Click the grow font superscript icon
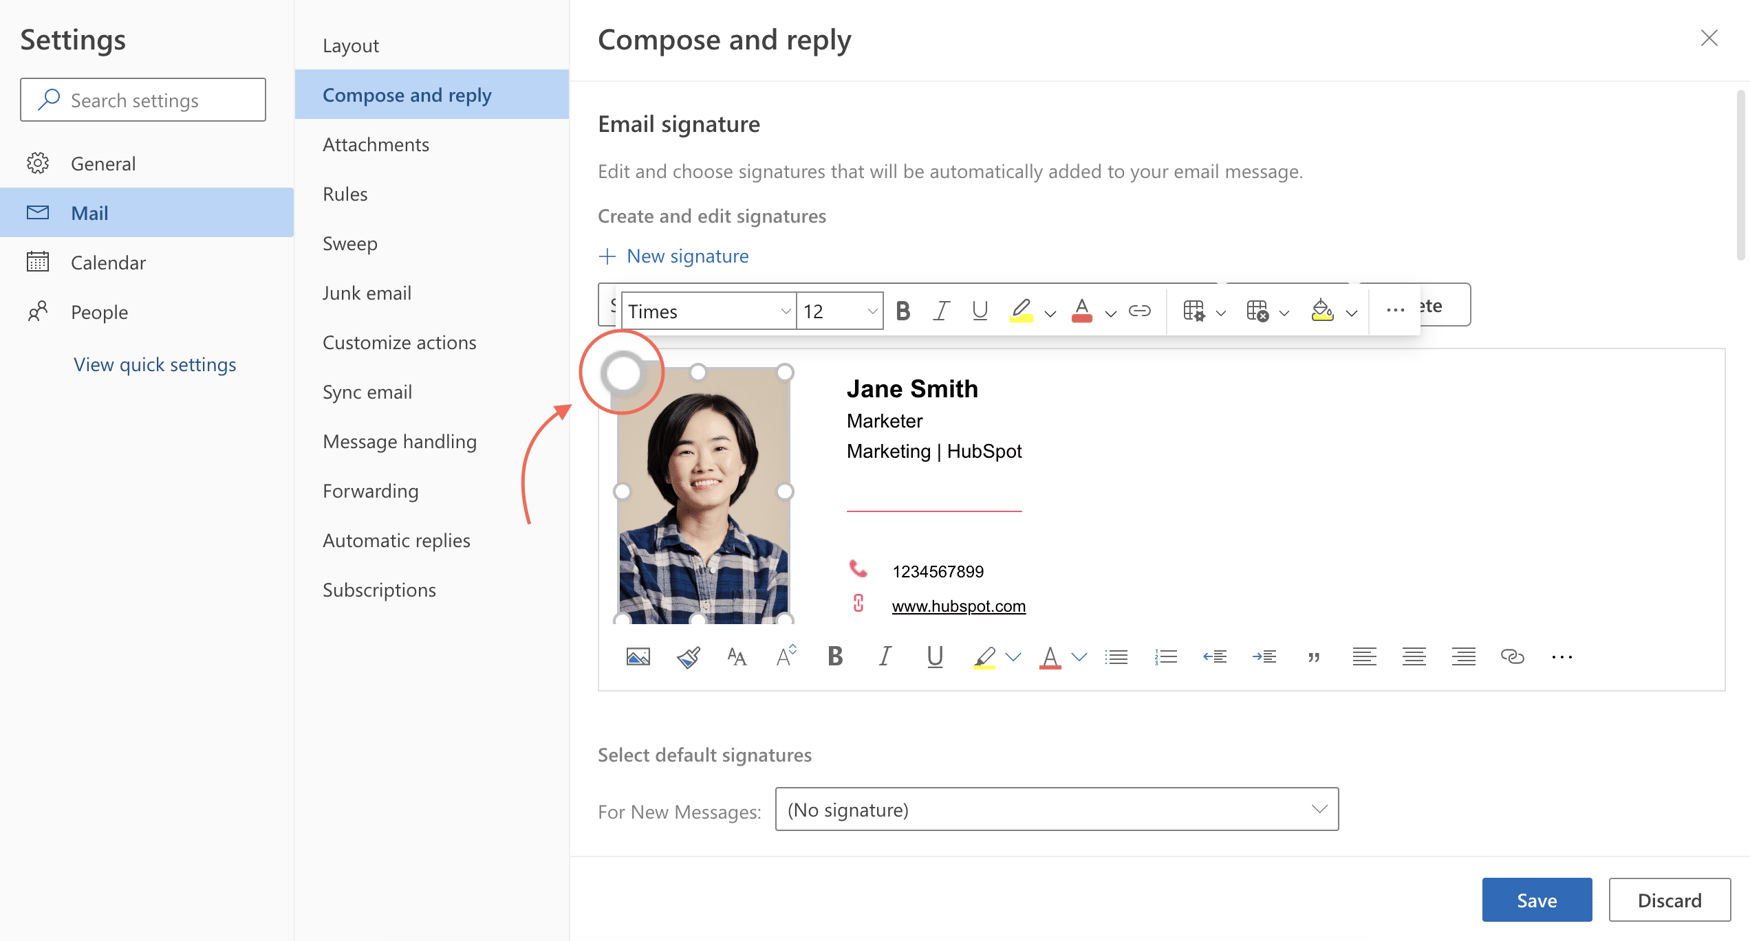Screen dimensions: 1750x941 click(786, 656)
